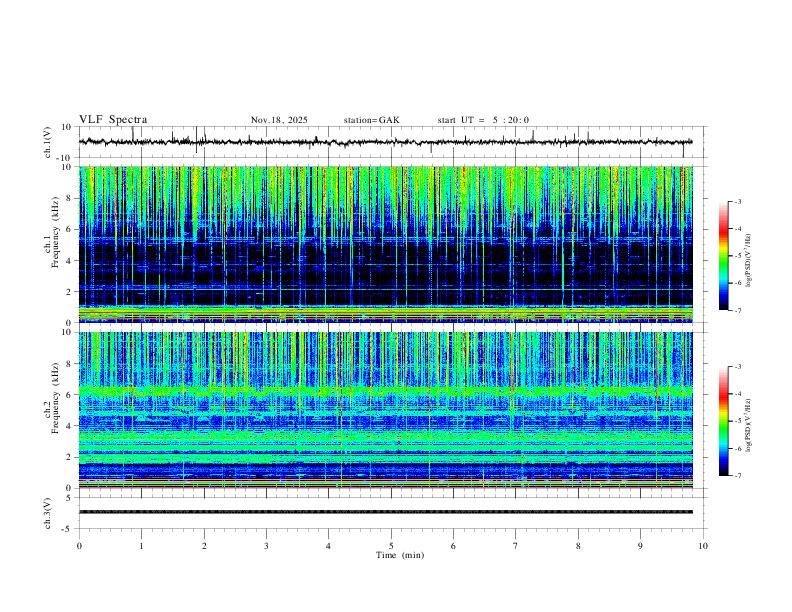792x612 pixels.
Task: Click the '-5' tick on ch.3(V) axis
Action: coord(68,529)
